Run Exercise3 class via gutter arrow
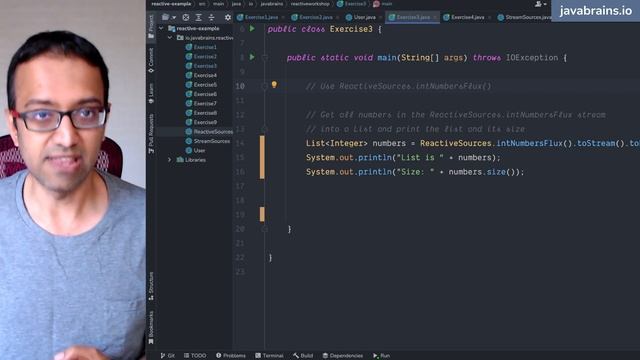Screen dimensions: 640x360 pyautogui.click(x=252, y=29)
